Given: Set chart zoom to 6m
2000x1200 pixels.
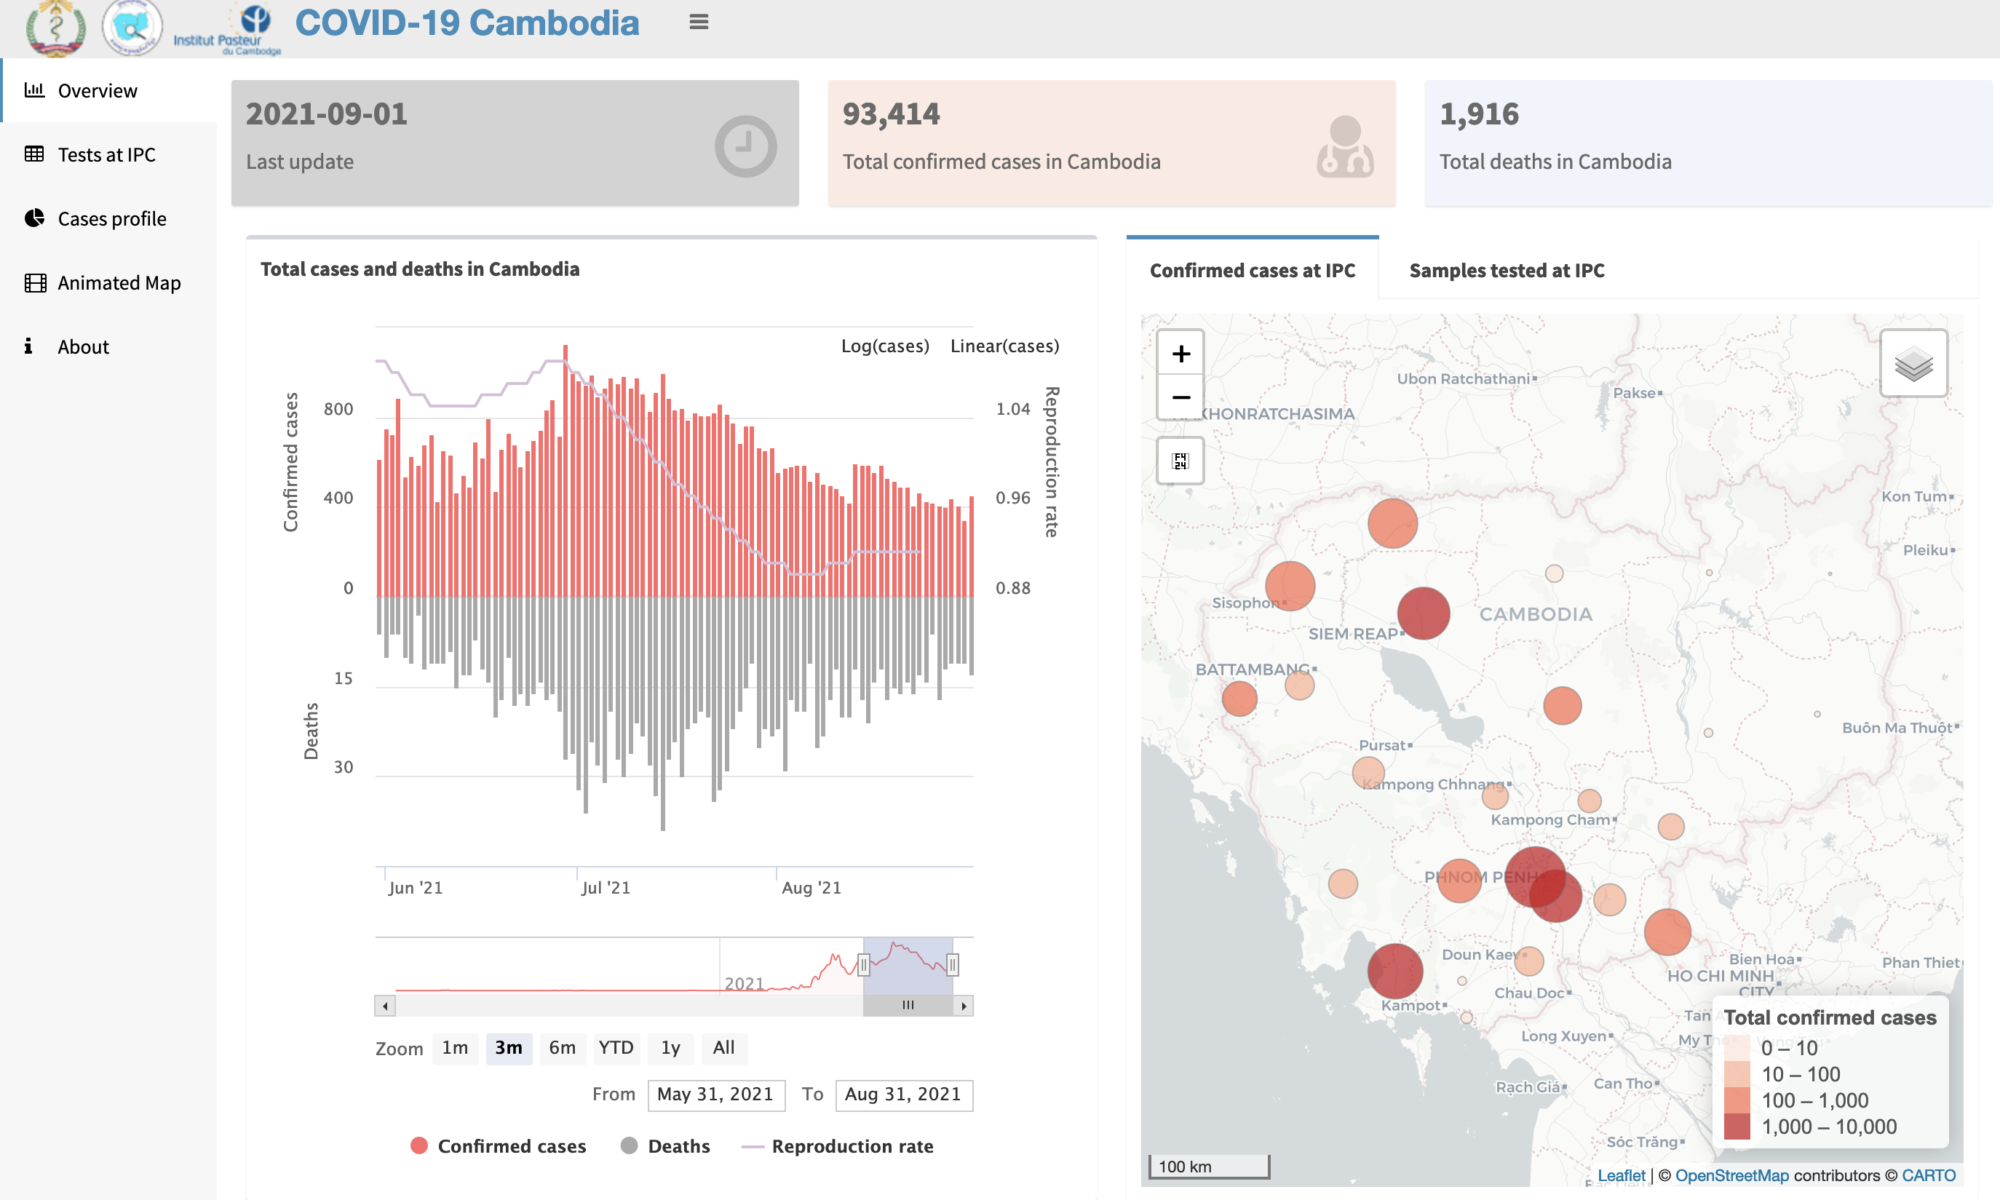Looking at the screenshot, I should point(562,1048).
